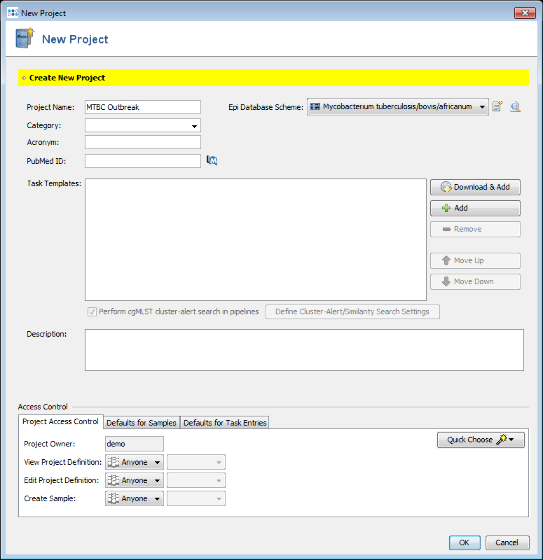This screenshot has height=560, width=543.
Task: Click the Project Owner field showing demo
Action: point(134,444)
